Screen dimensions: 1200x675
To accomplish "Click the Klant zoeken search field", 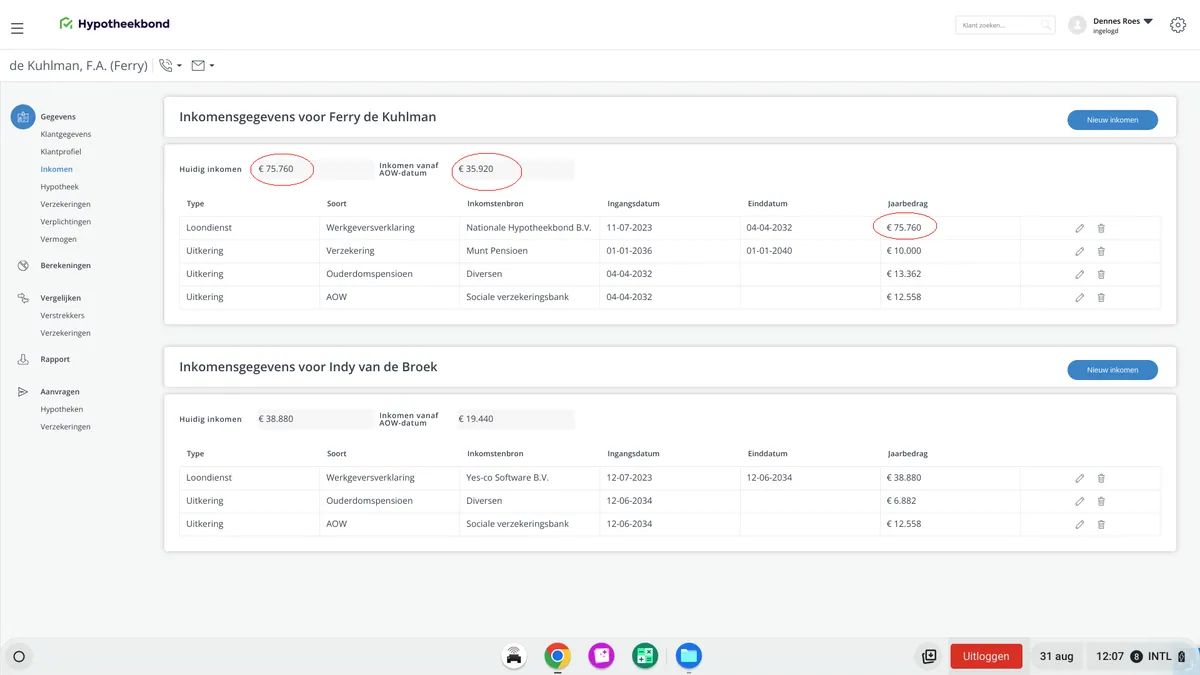I will point(1004,25).
